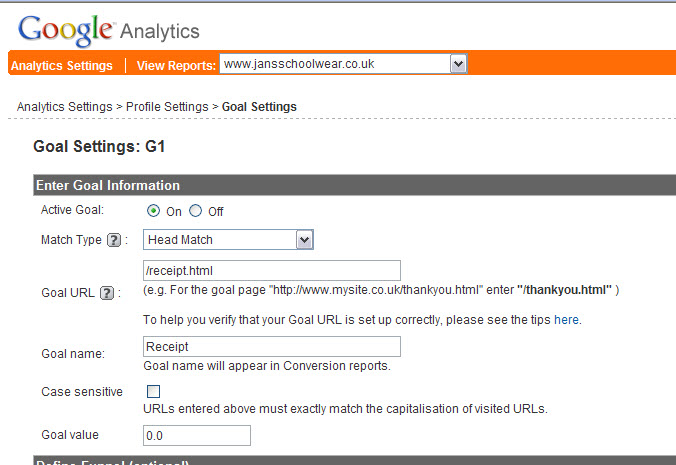Set Active Goal to On

(x=154, y=211)
